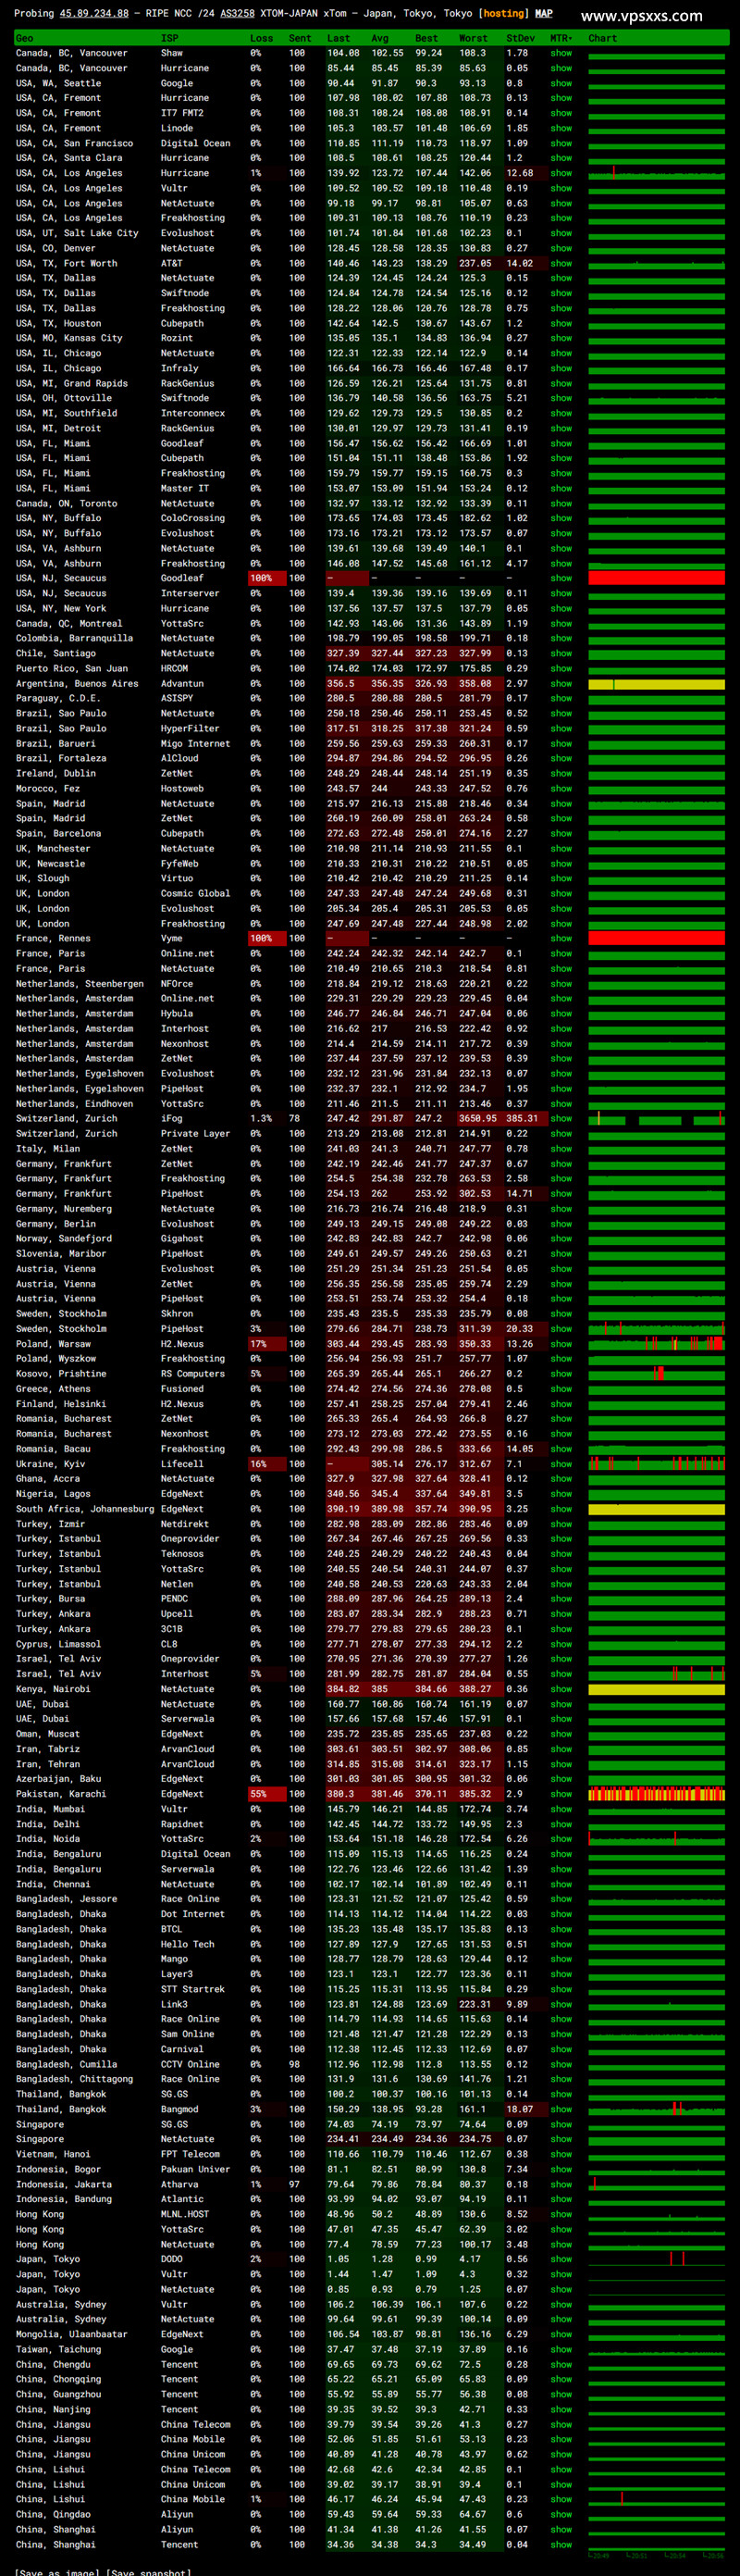The image size is (740, 2576).
Task: Click the ISP name Hostoweb
Action: pyautogui.click(x=182, y=788)
